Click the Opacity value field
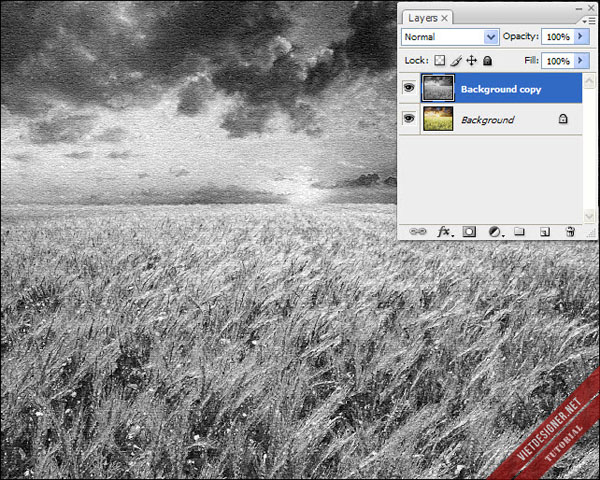 pyautogui.click(x=558, y=37)
